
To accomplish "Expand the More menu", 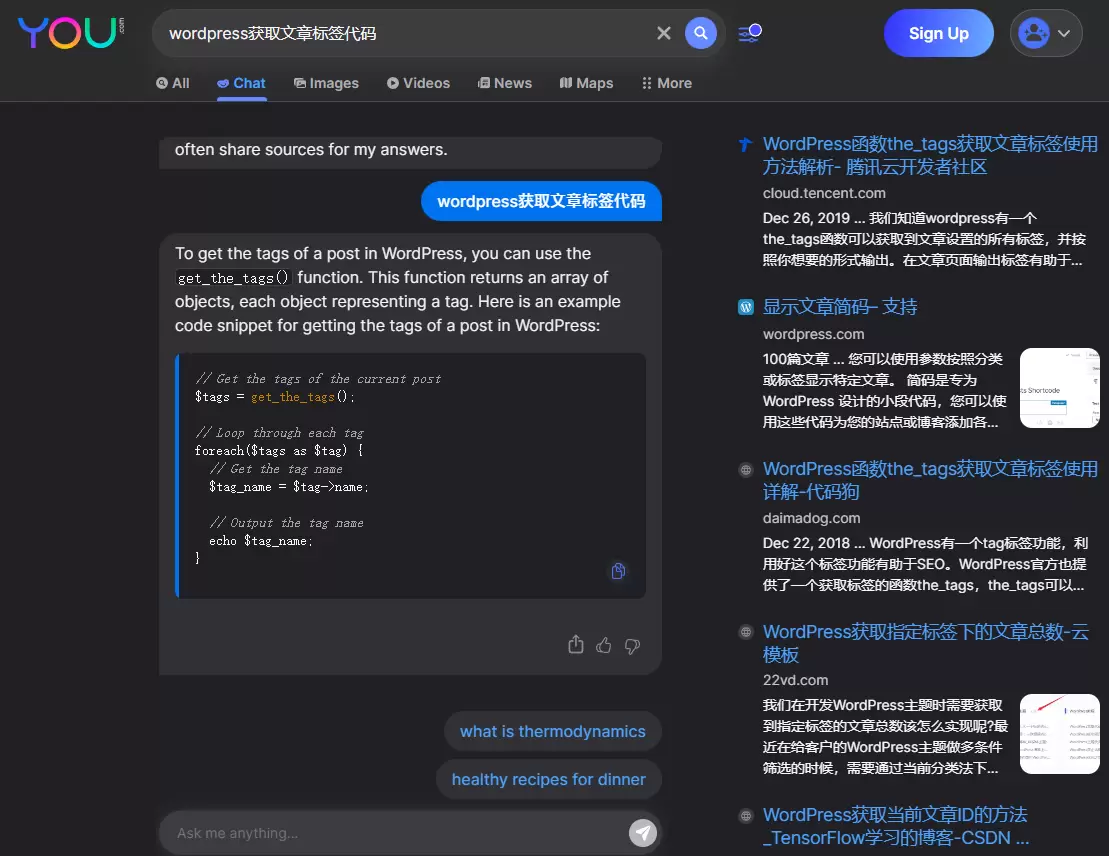I will [x=666, y=83].
